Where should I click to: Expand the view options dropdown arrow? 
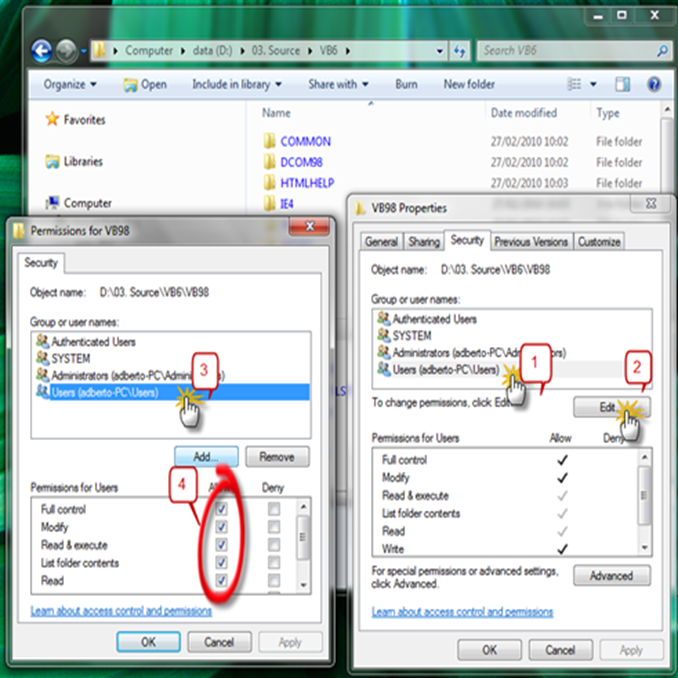593,84
